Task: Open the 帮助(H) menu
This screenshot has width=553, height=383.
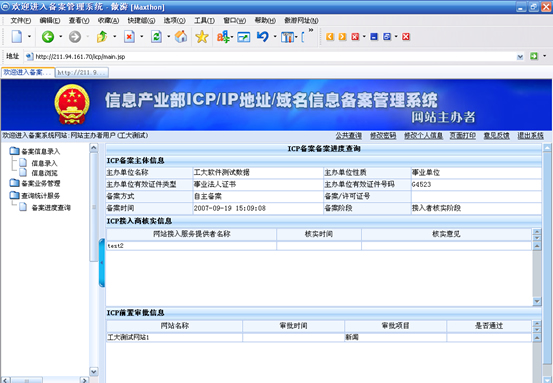Action: tap(265, 20)
